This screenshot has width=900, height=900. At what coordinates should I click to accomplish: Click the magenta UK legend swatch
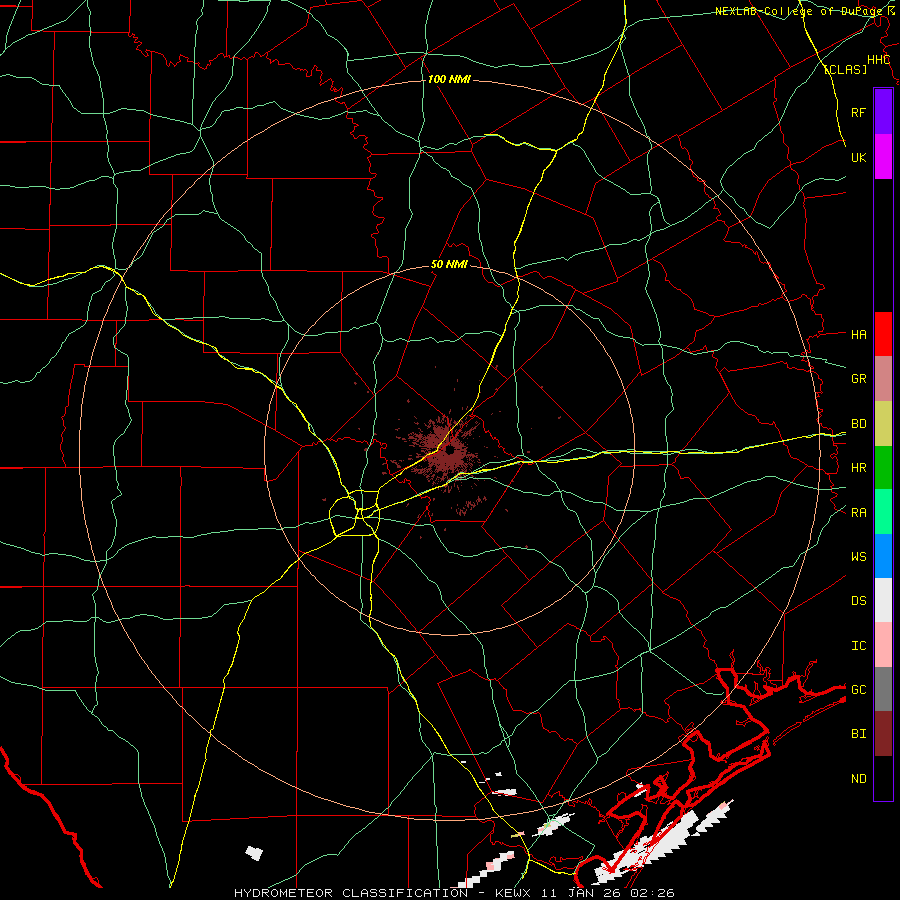click(883, 157)
